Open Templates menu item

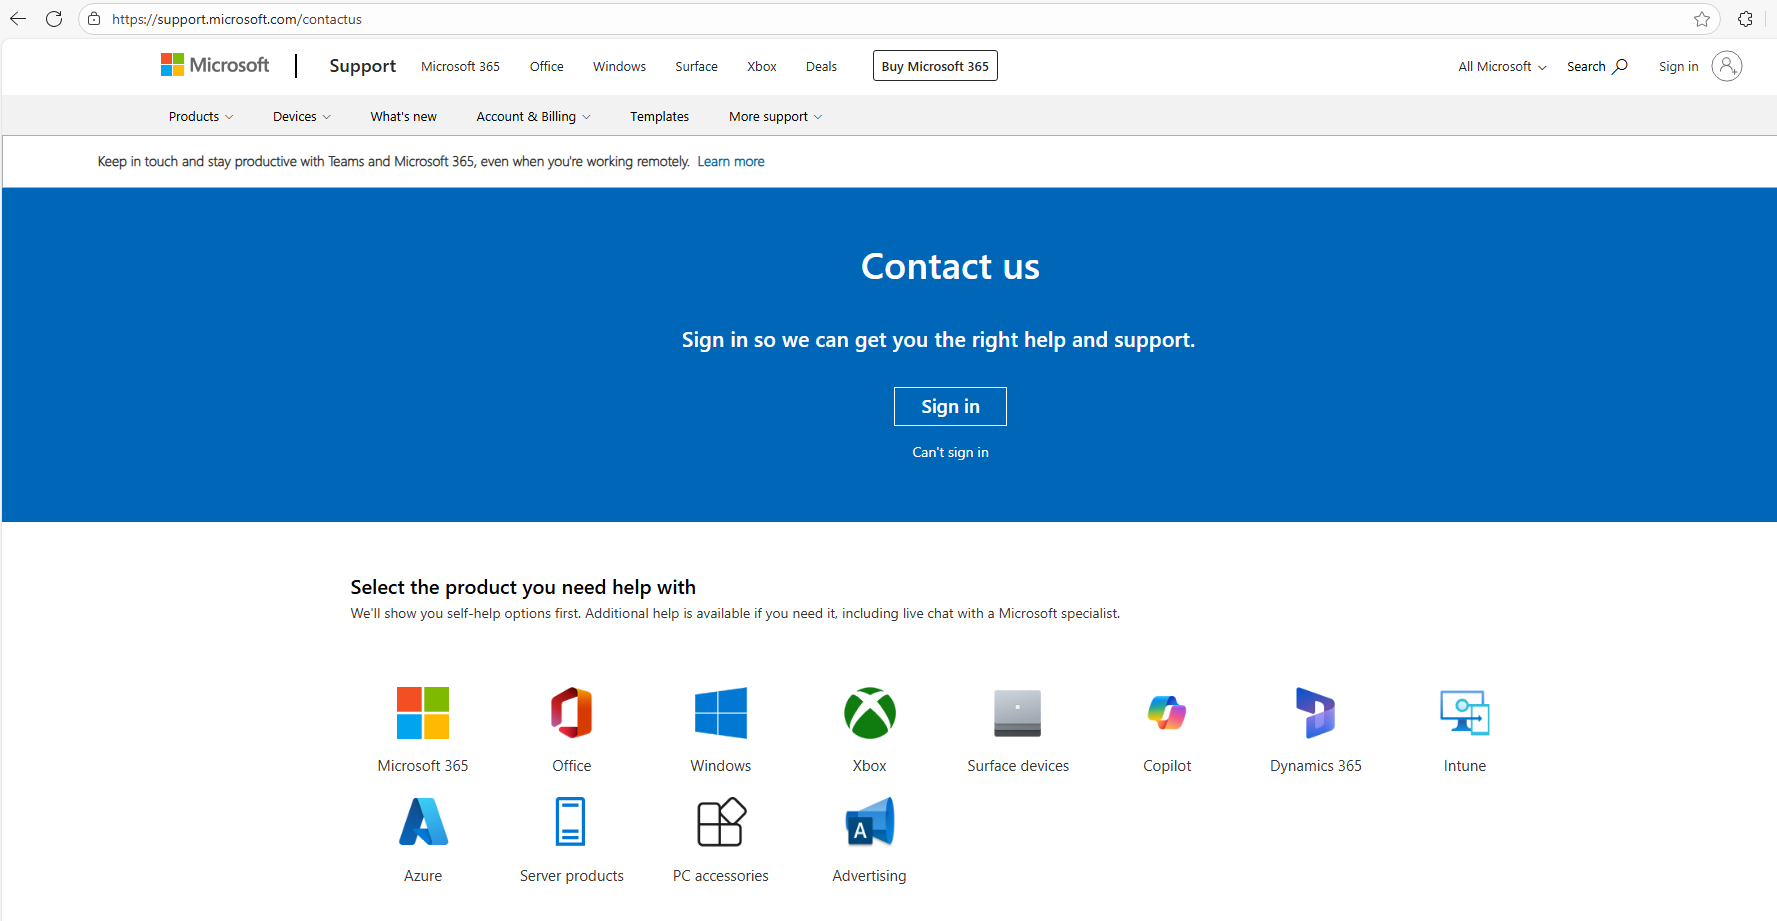659,117
